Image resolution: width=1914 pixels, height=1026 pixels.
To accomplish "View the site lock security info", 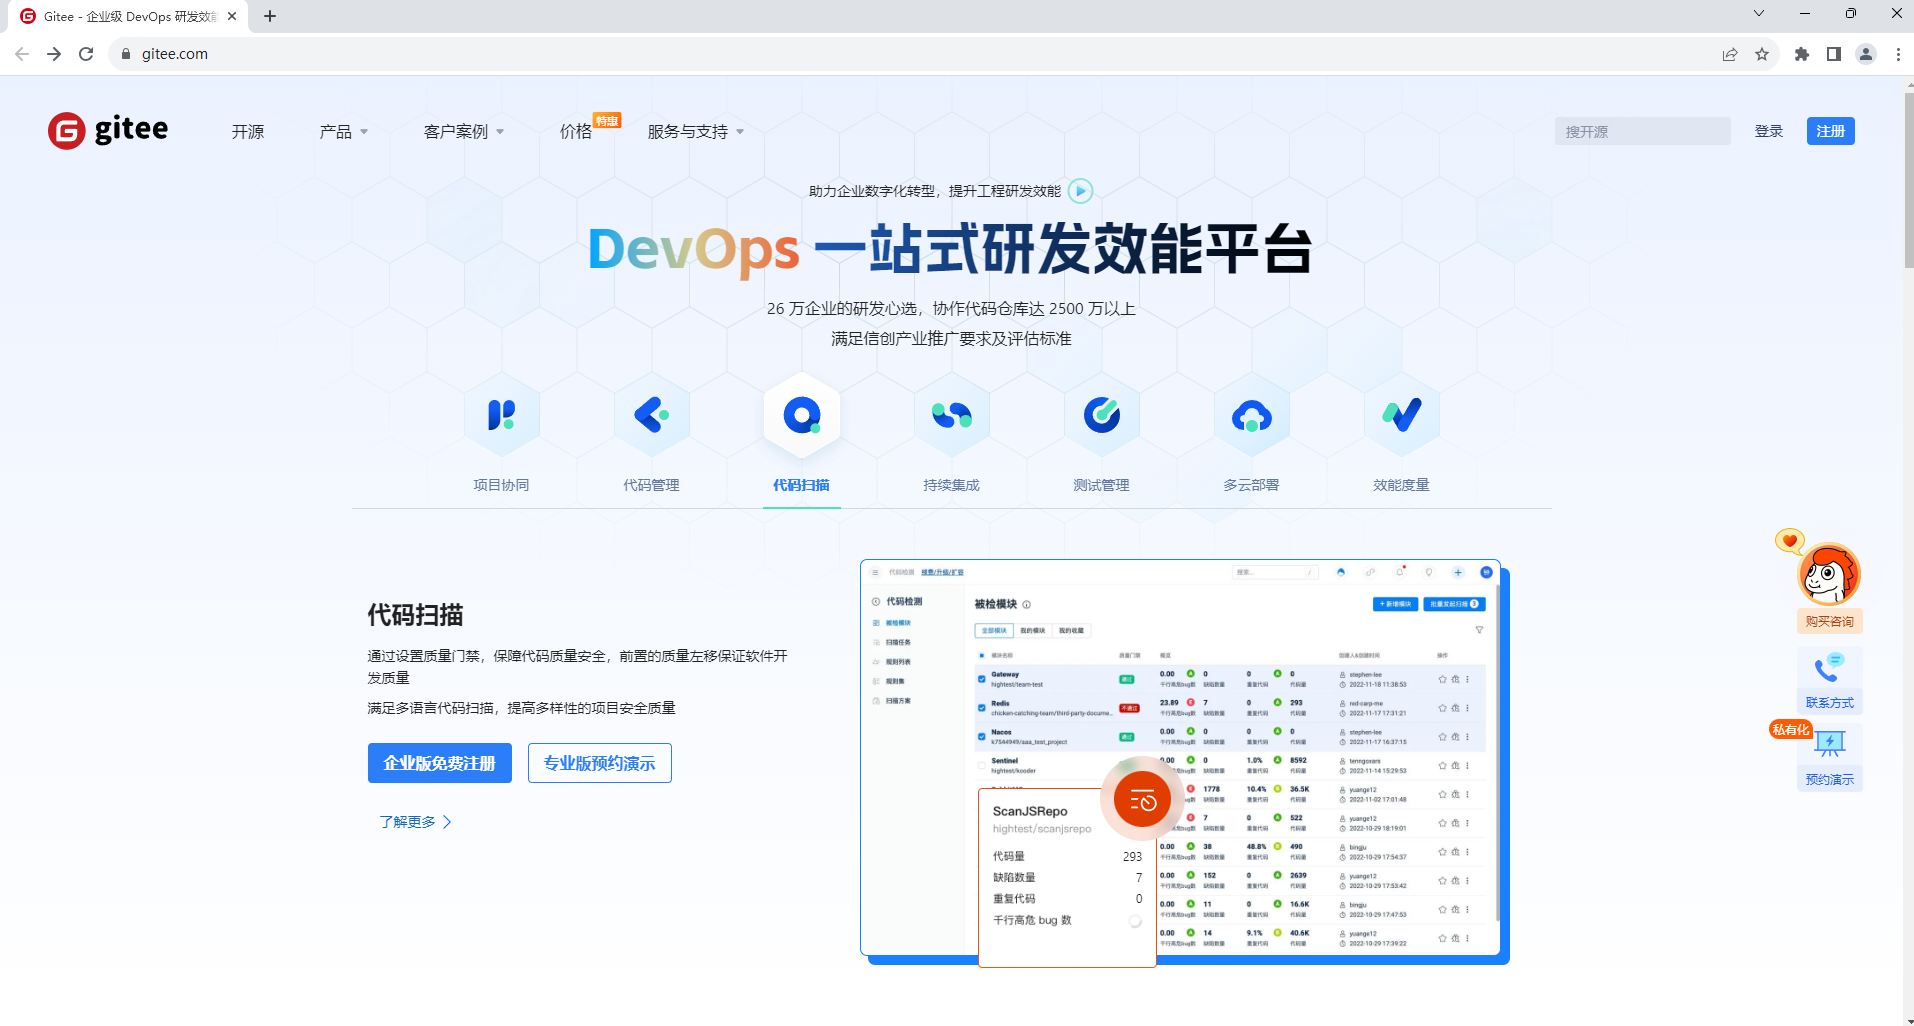I will coord(126,54).
